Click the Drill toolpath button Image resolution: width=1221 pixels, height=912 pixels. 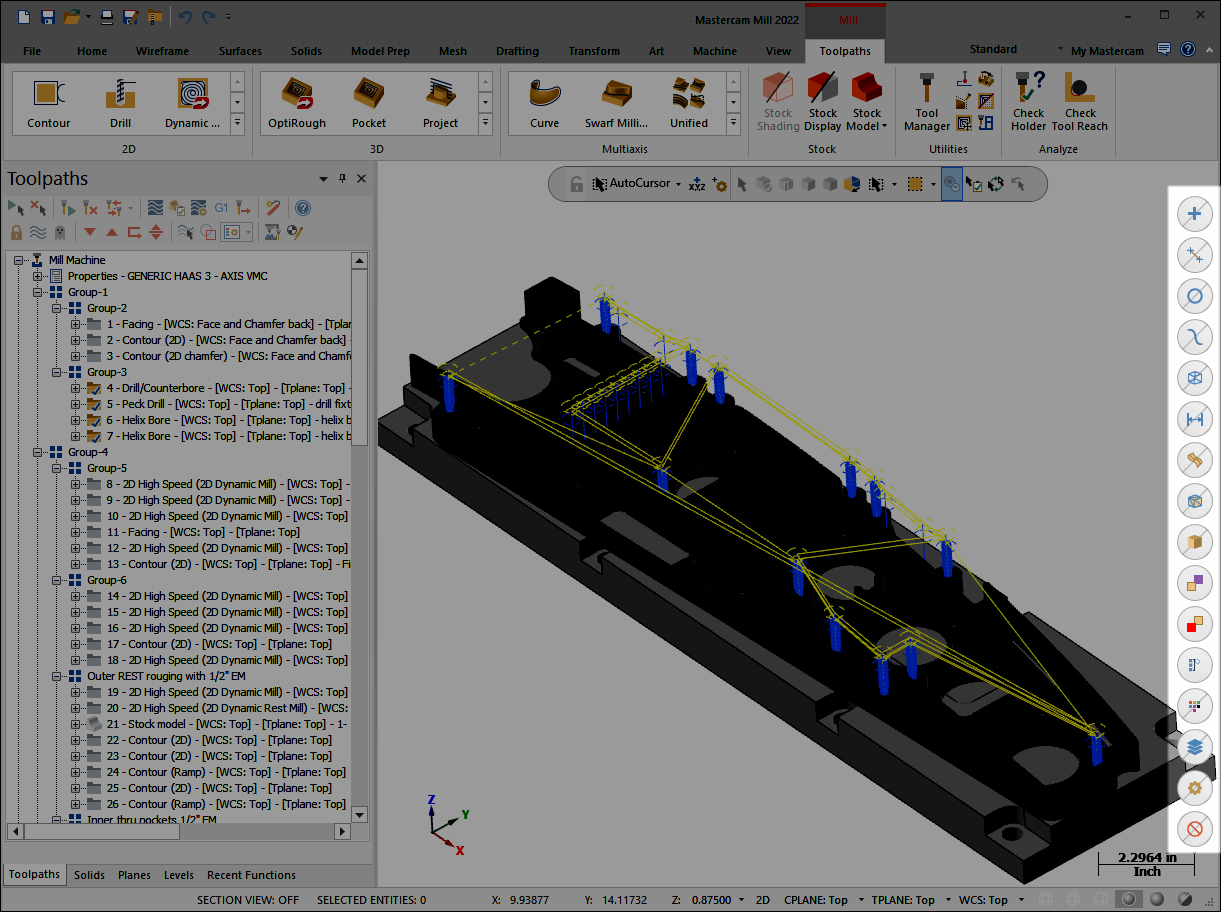[x=120, y=102]
